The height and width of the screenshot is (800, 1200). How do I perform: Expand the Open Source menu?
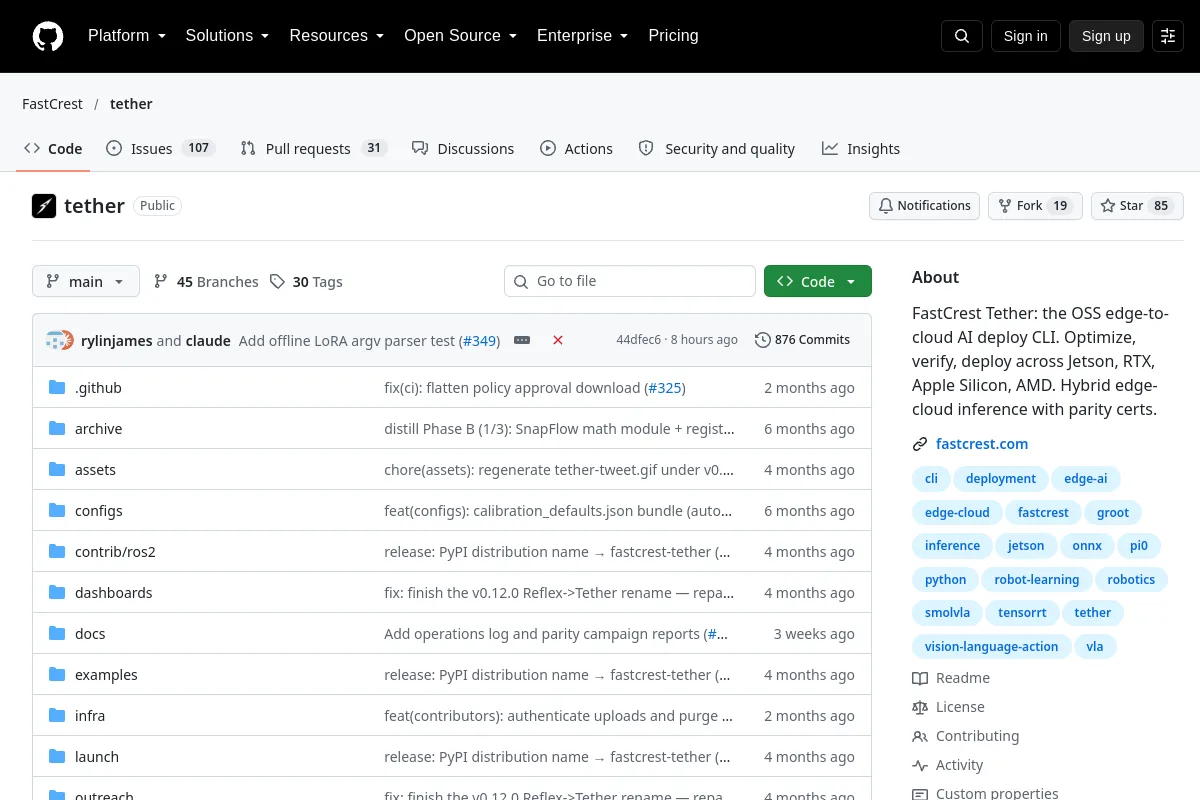point(460,36)
